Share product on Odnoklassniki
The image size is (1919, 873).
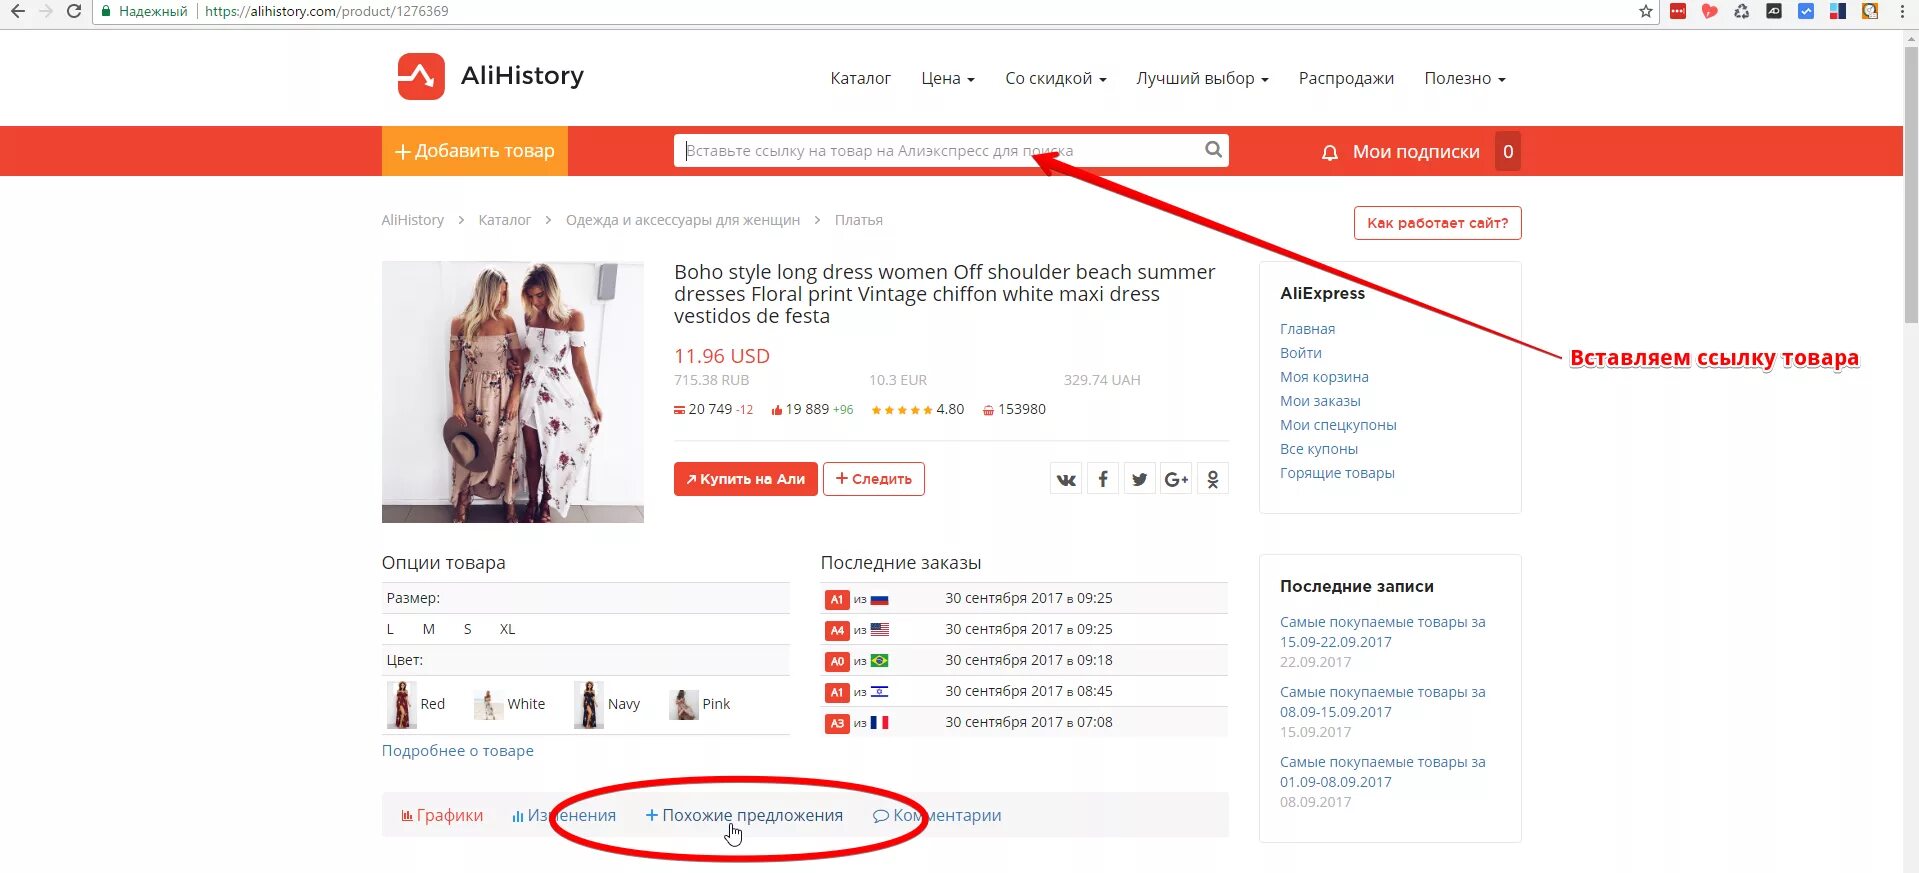click(x=1212, y=479)
